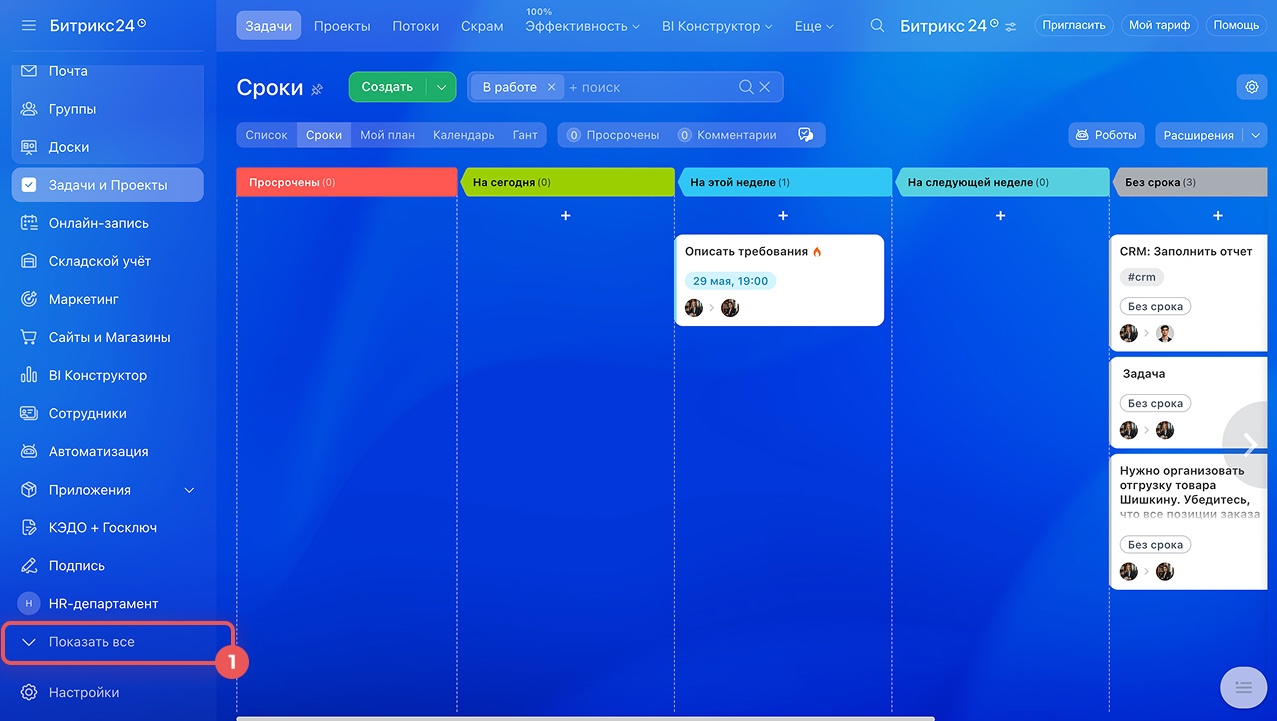Viewport: 1277px width, 721px height.
Task: Add task in На следующей неделе column
Action: pos(1001,215)
